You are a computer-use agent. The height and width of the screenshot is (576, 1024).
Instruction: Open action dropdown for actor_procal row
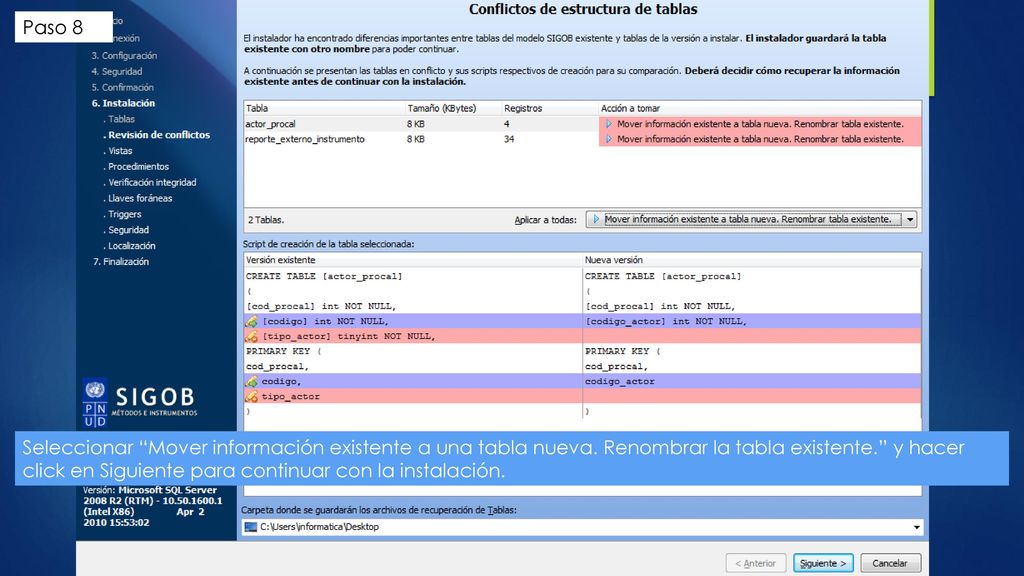760,124
